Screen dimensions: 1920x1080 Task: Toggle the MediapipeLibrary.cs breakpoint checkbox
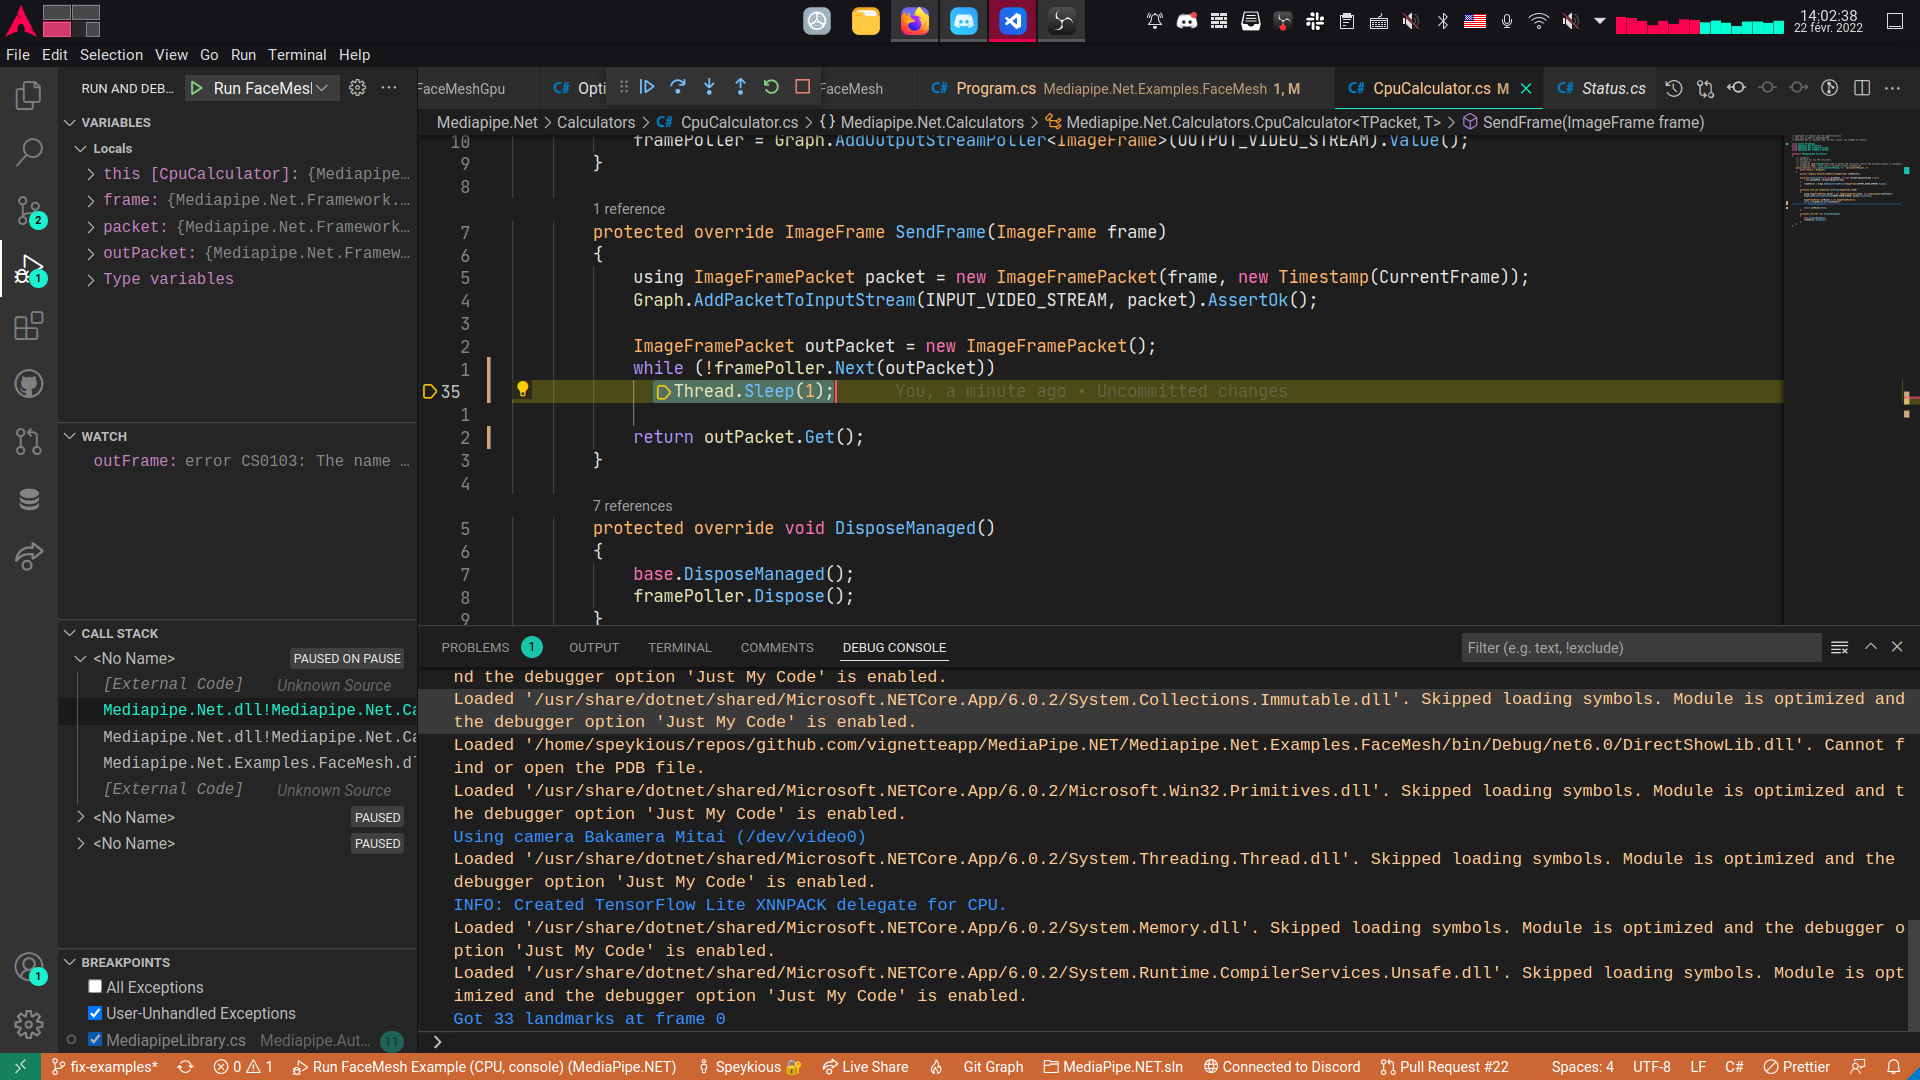click(x=95, y=1040)
